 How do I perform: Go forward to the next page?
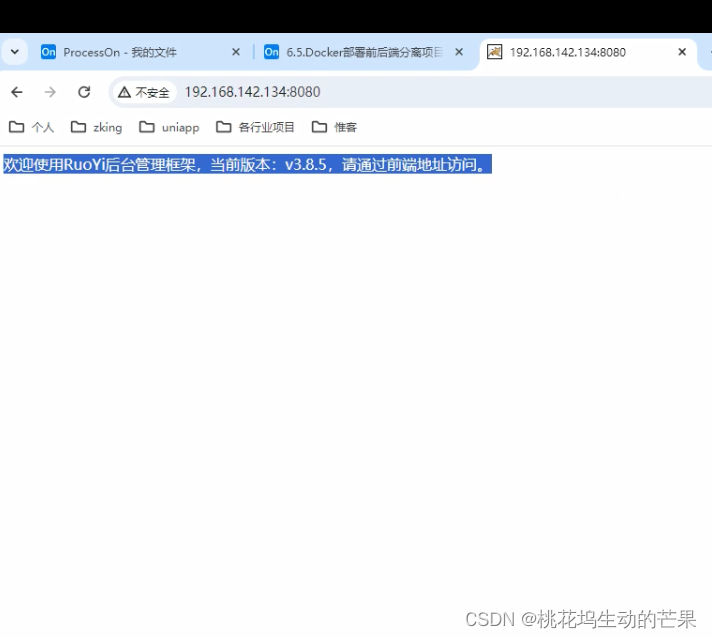point(50,92)
